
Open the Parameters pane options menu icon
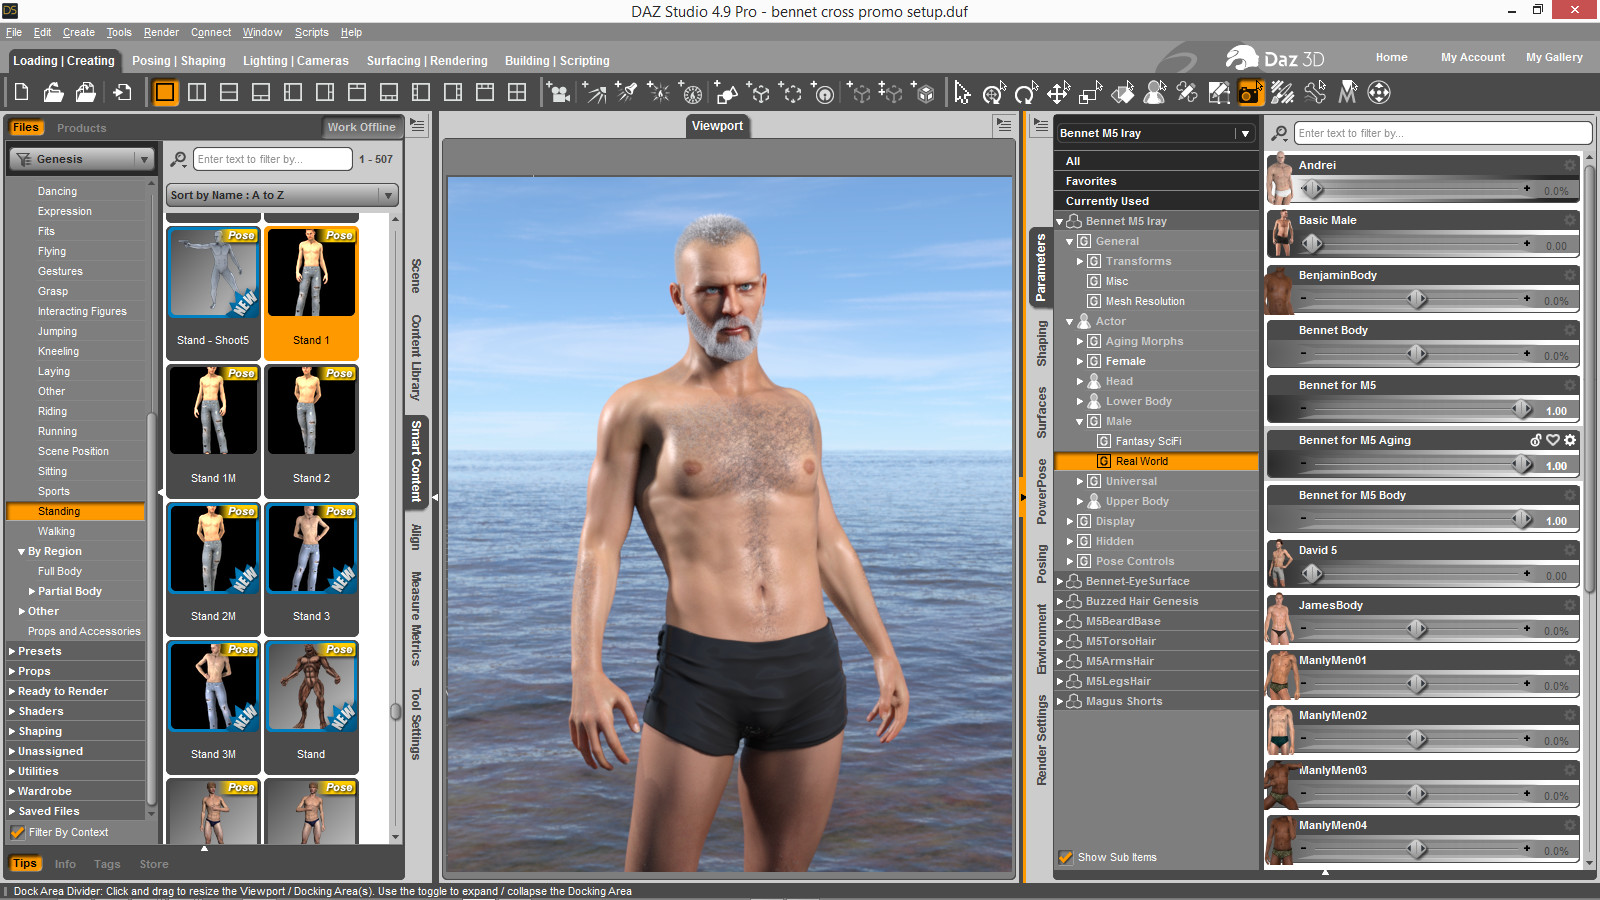point(1041,125)
